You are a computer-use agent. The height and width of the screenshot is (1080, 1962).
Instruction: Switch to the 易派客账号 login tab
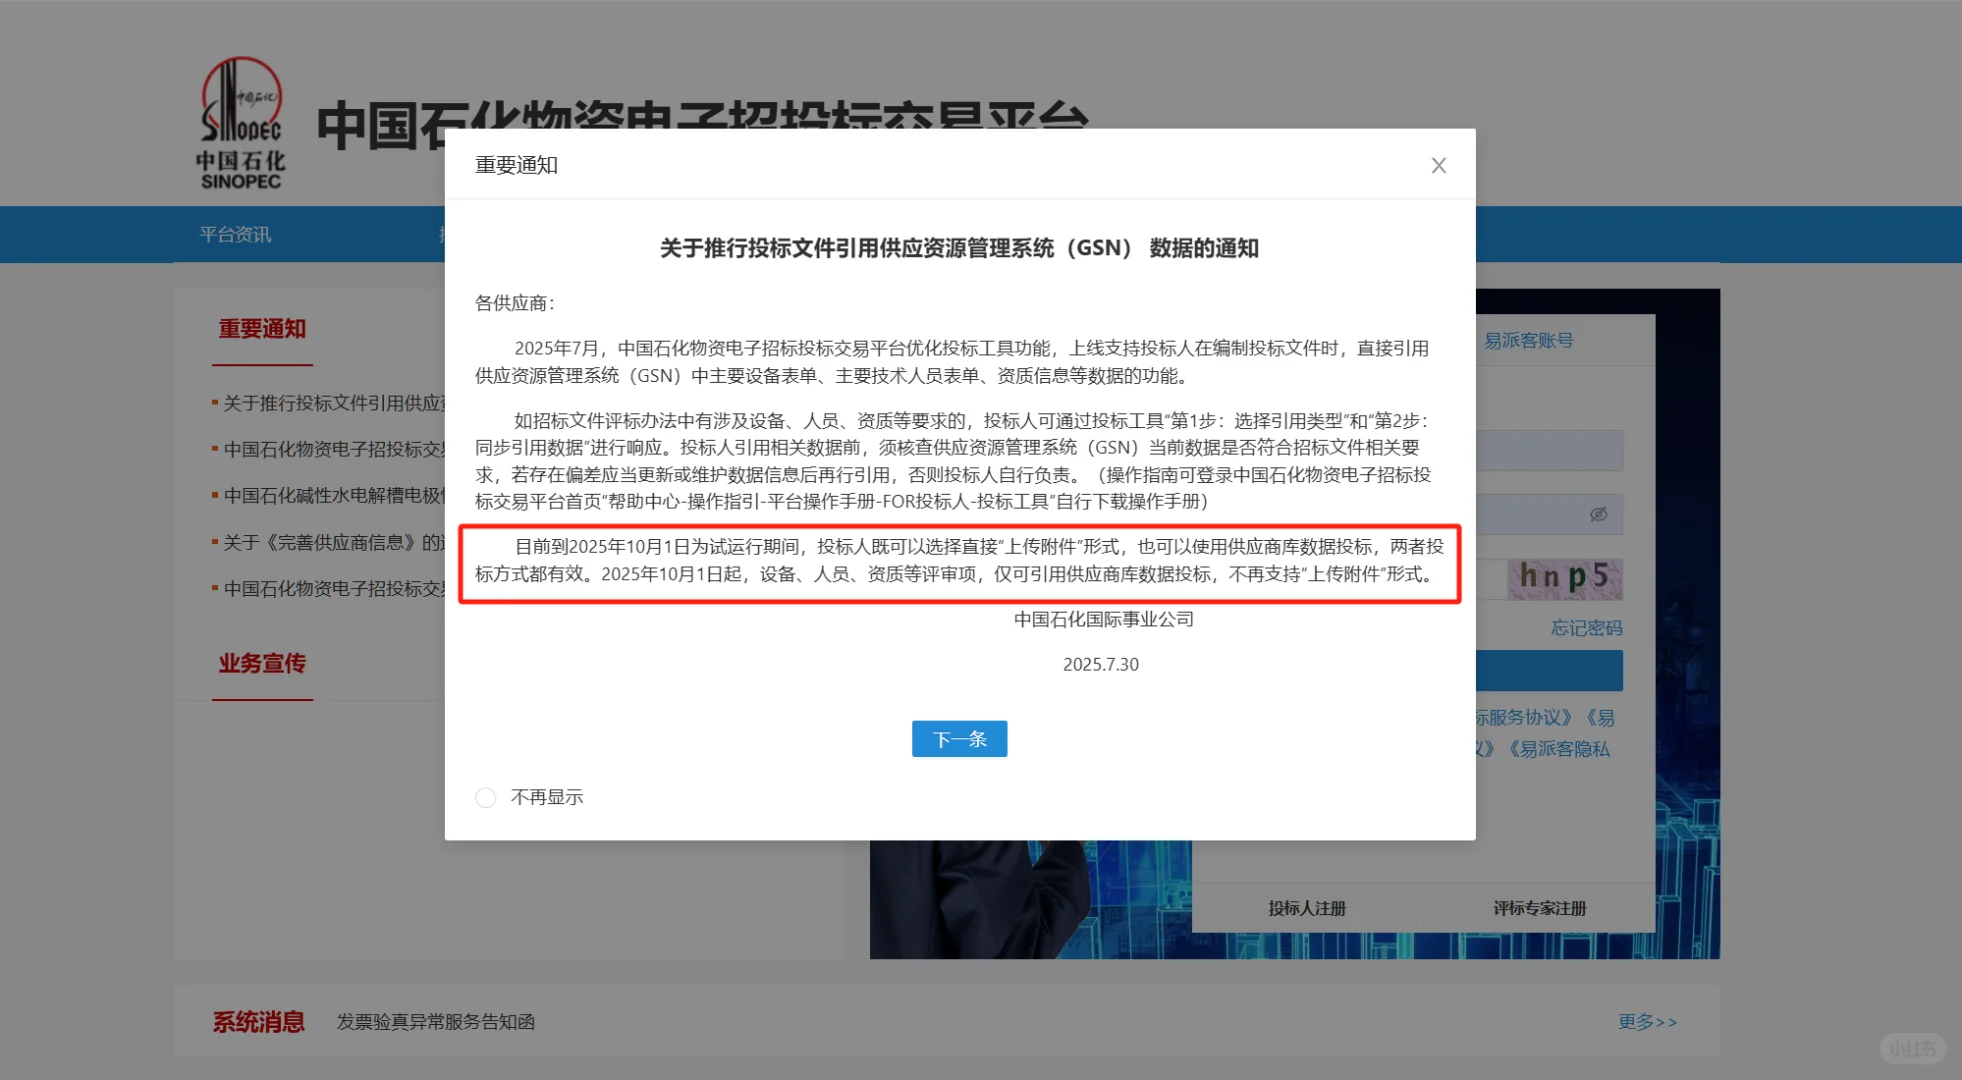click(x=1528, y=340)
